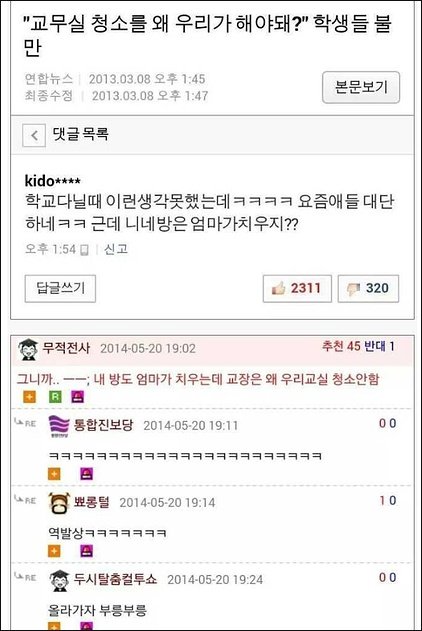Click the purple report siren under 무적전사's comment

pos(78,397)
